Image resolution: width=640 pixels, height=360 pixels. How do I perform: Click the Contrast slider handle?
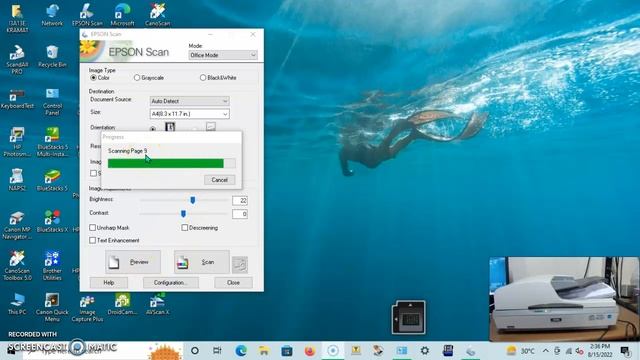click(x=183, y=213)
